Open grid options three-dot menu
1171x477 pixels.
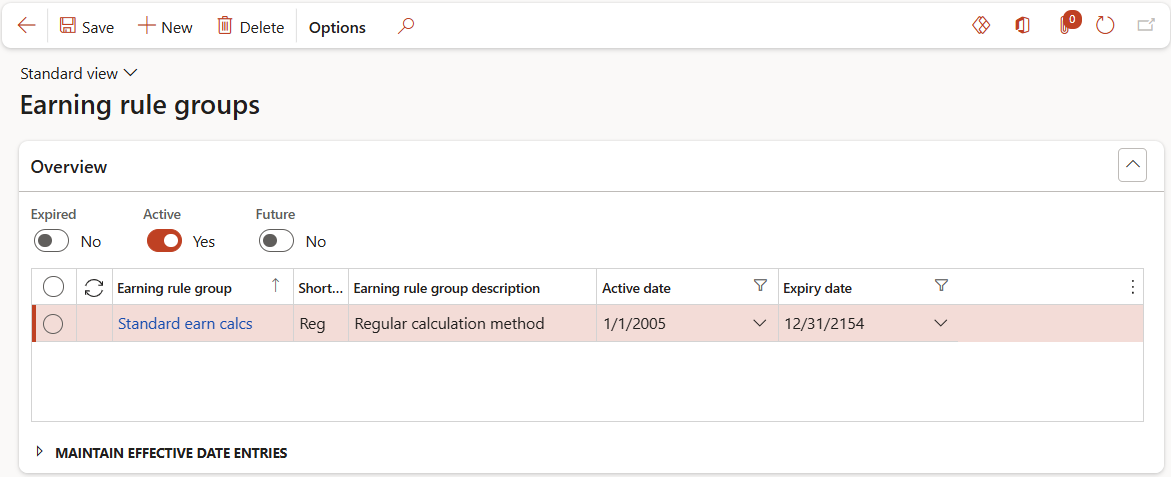(x=1132, y=287)
